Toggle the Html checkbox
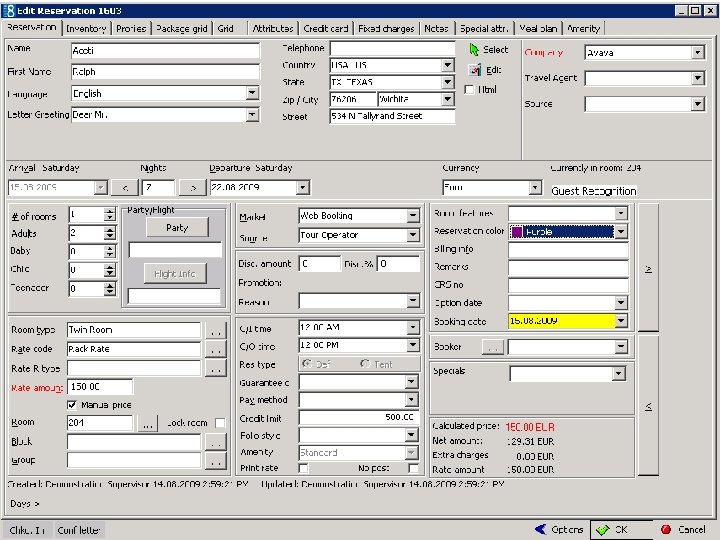The width and height of the screenshot is (720, 540). (x=469, y=90)
